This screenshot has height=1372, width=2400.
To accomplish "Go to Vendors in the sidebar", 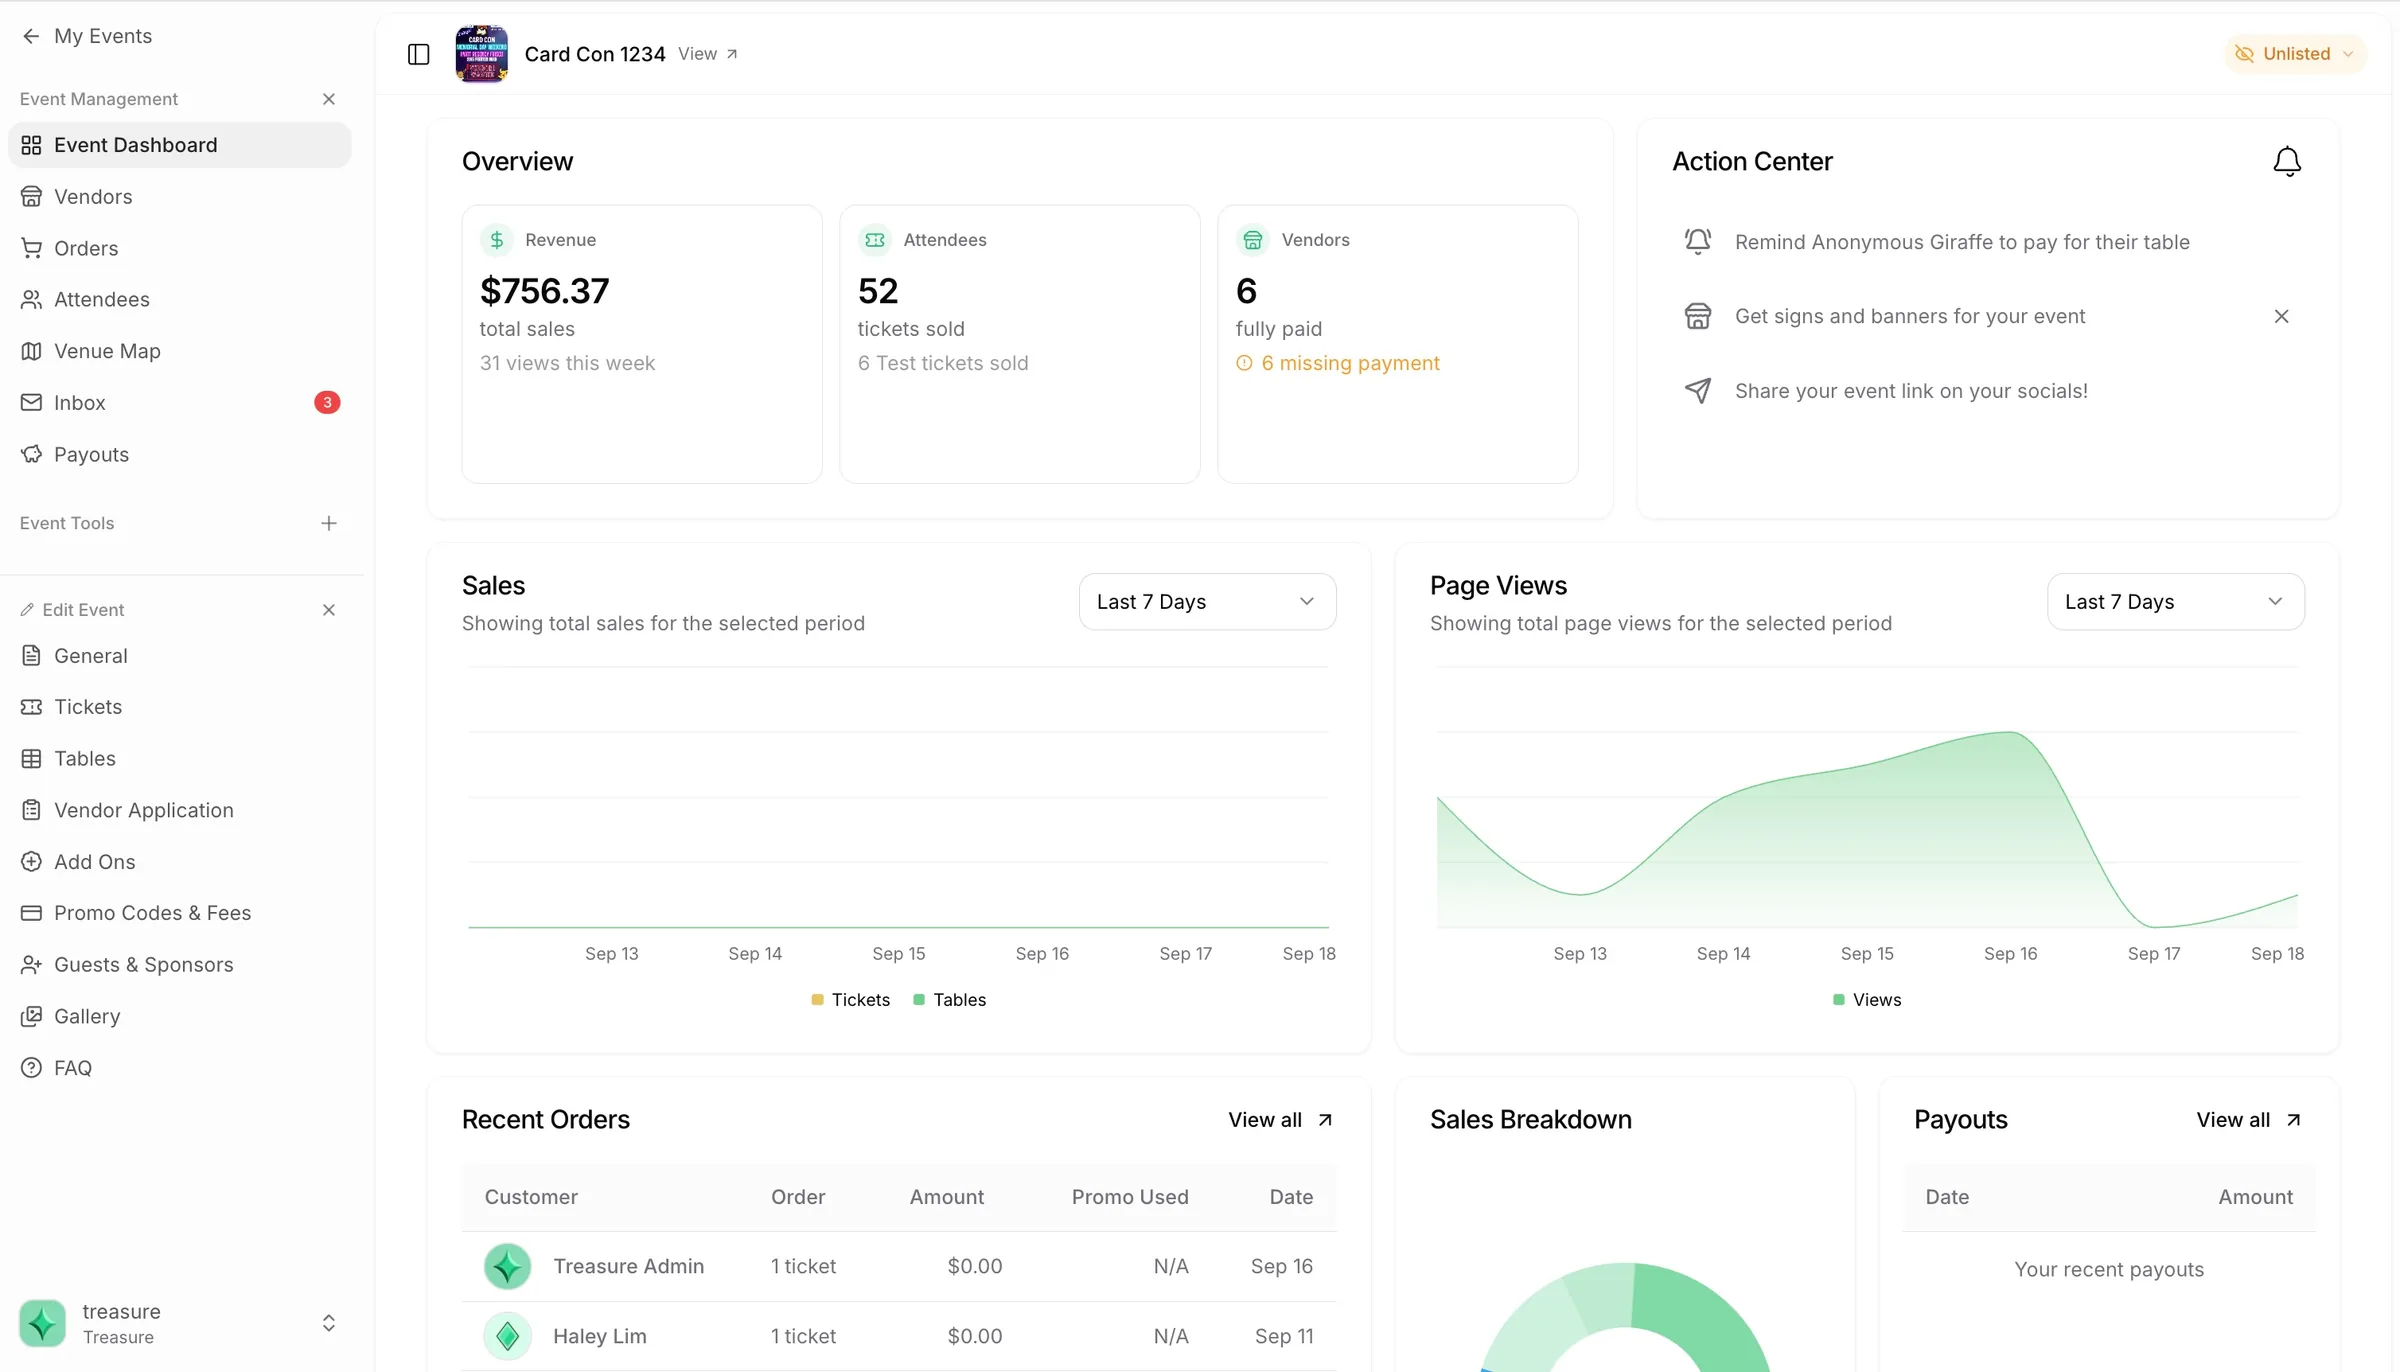I will point(180,197).
